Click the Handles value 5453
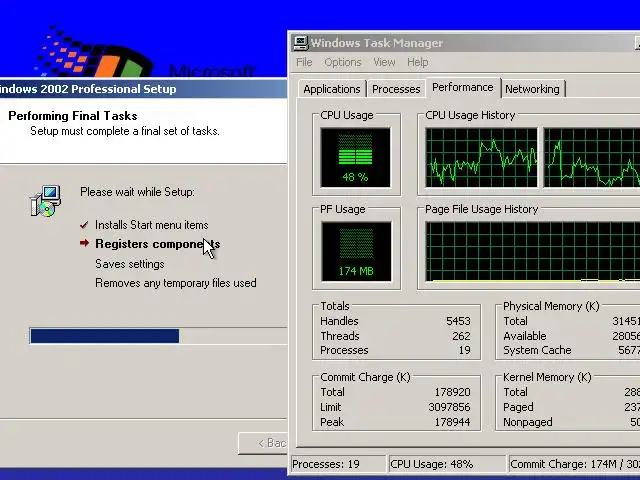The height and width of the screenshot is (480, 640). [458, 321]
